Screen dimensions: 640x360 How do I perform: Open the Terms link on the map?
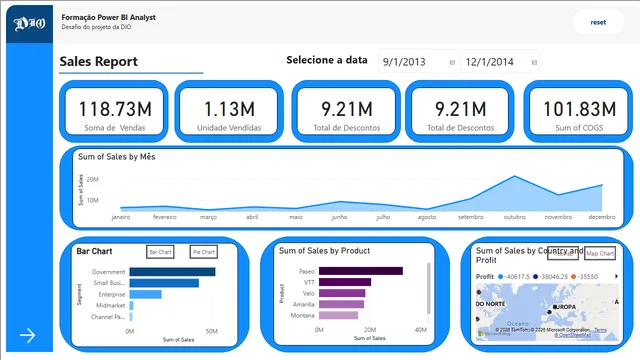600,330
